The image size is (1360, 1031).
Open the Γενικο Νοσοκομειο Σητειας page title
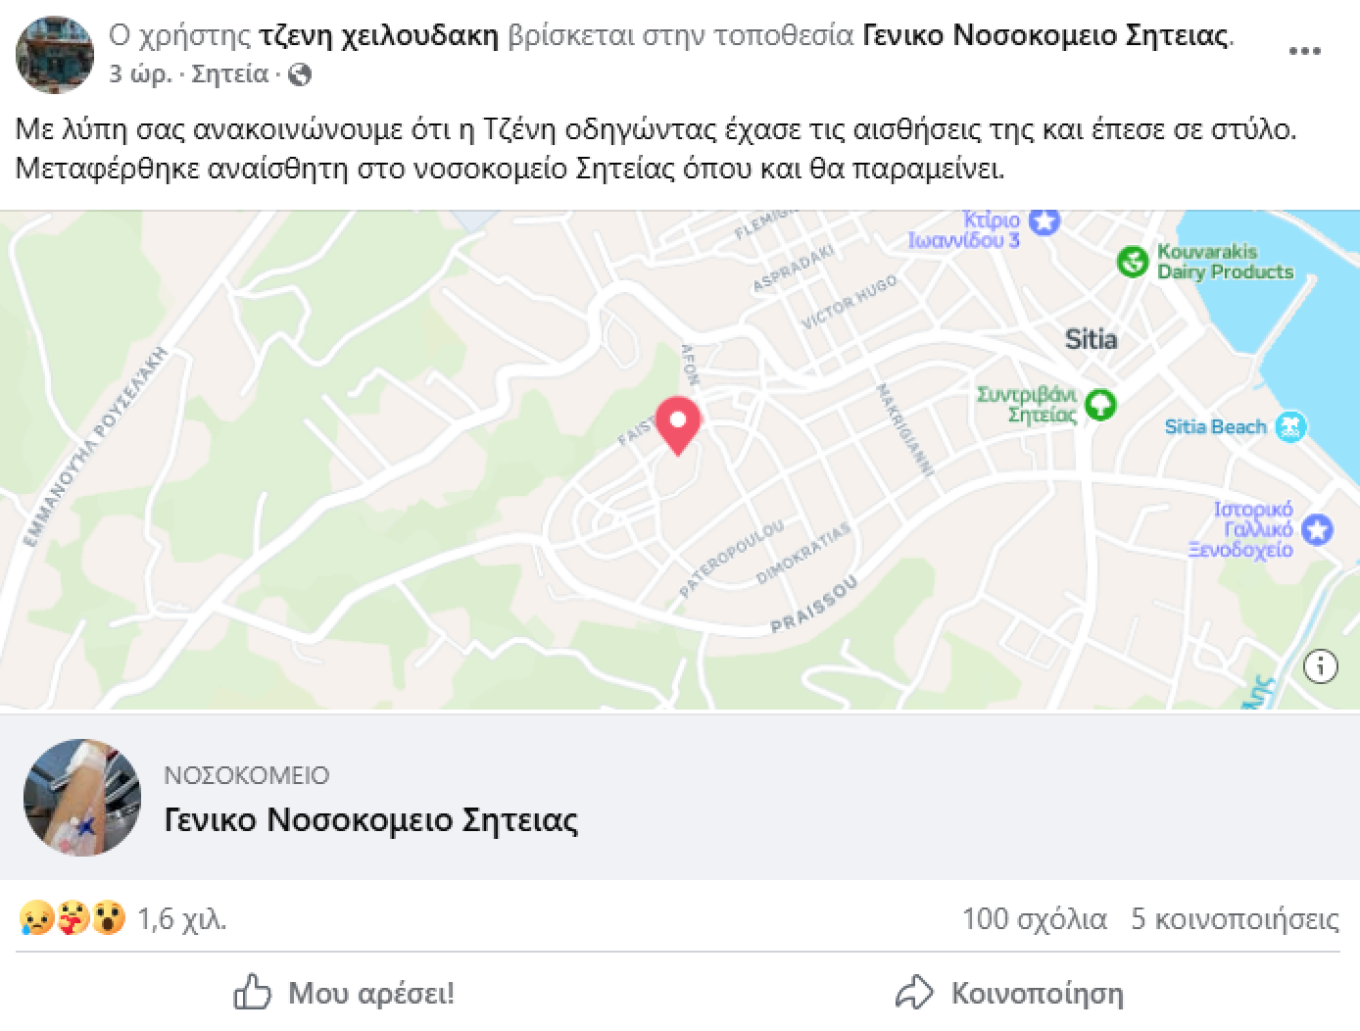371,820
